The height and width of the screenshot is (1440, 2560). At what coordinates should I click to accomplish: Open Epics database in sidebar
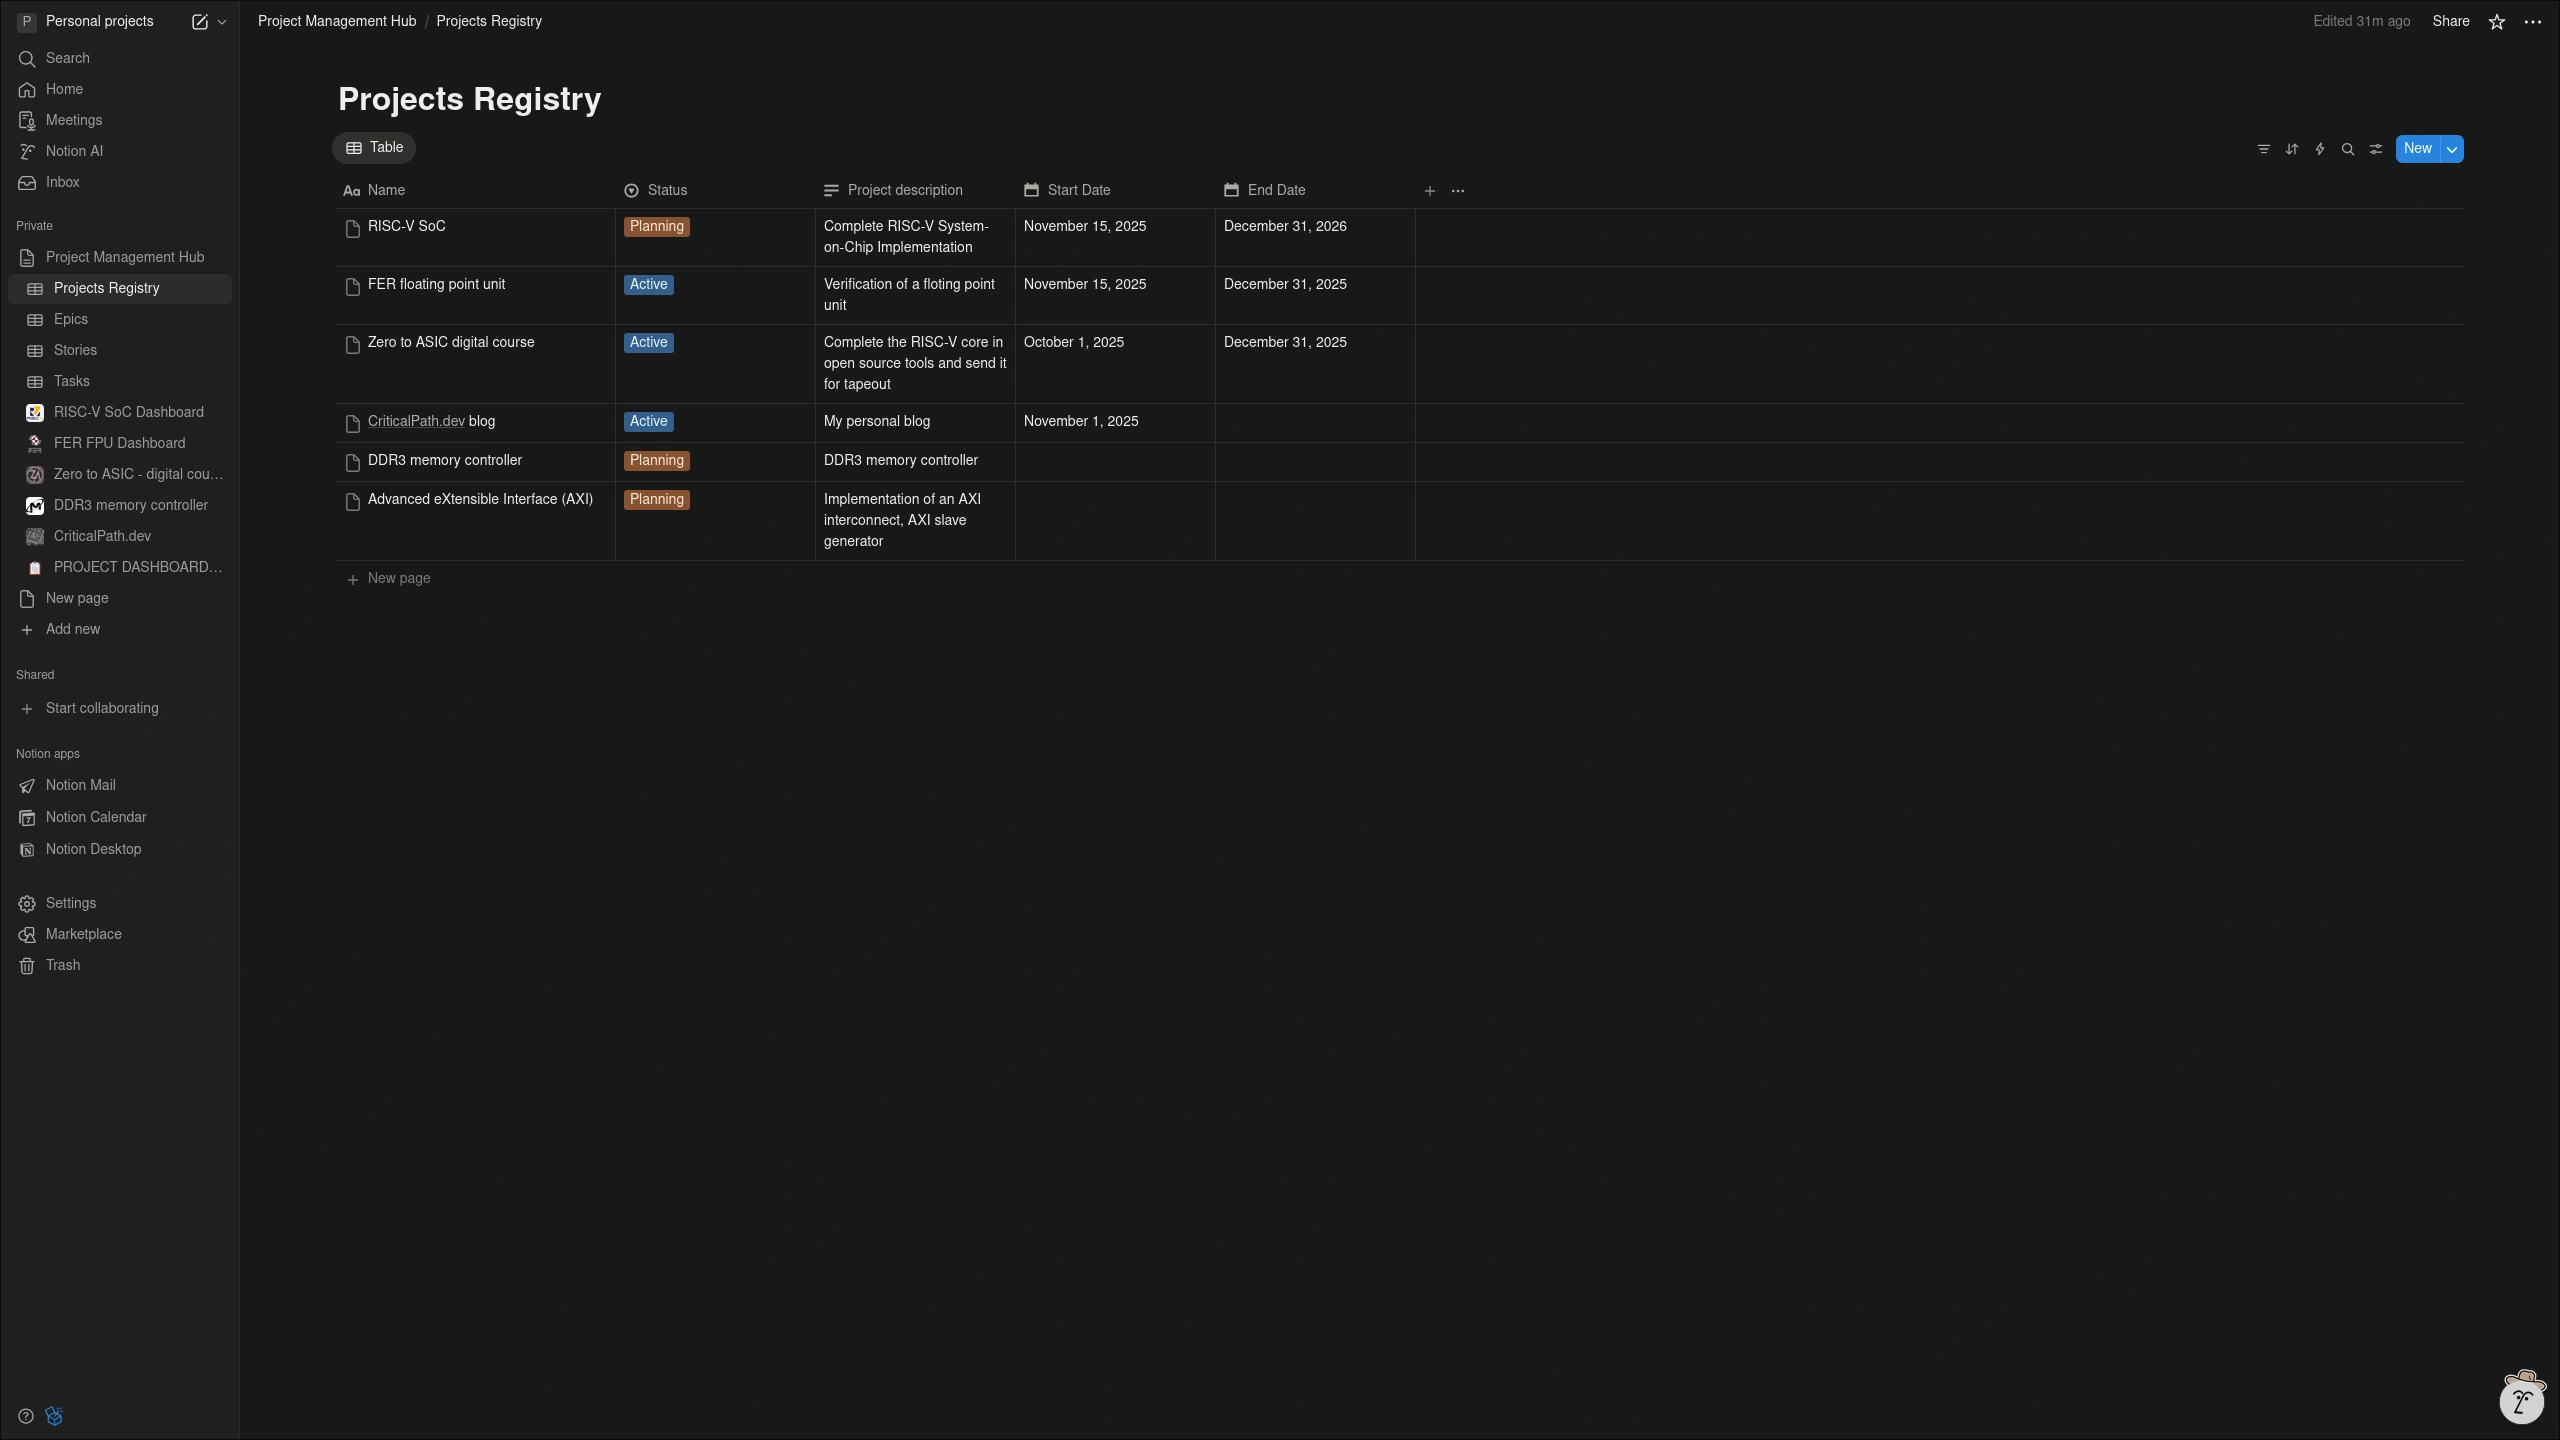click(x=71, y=319)
